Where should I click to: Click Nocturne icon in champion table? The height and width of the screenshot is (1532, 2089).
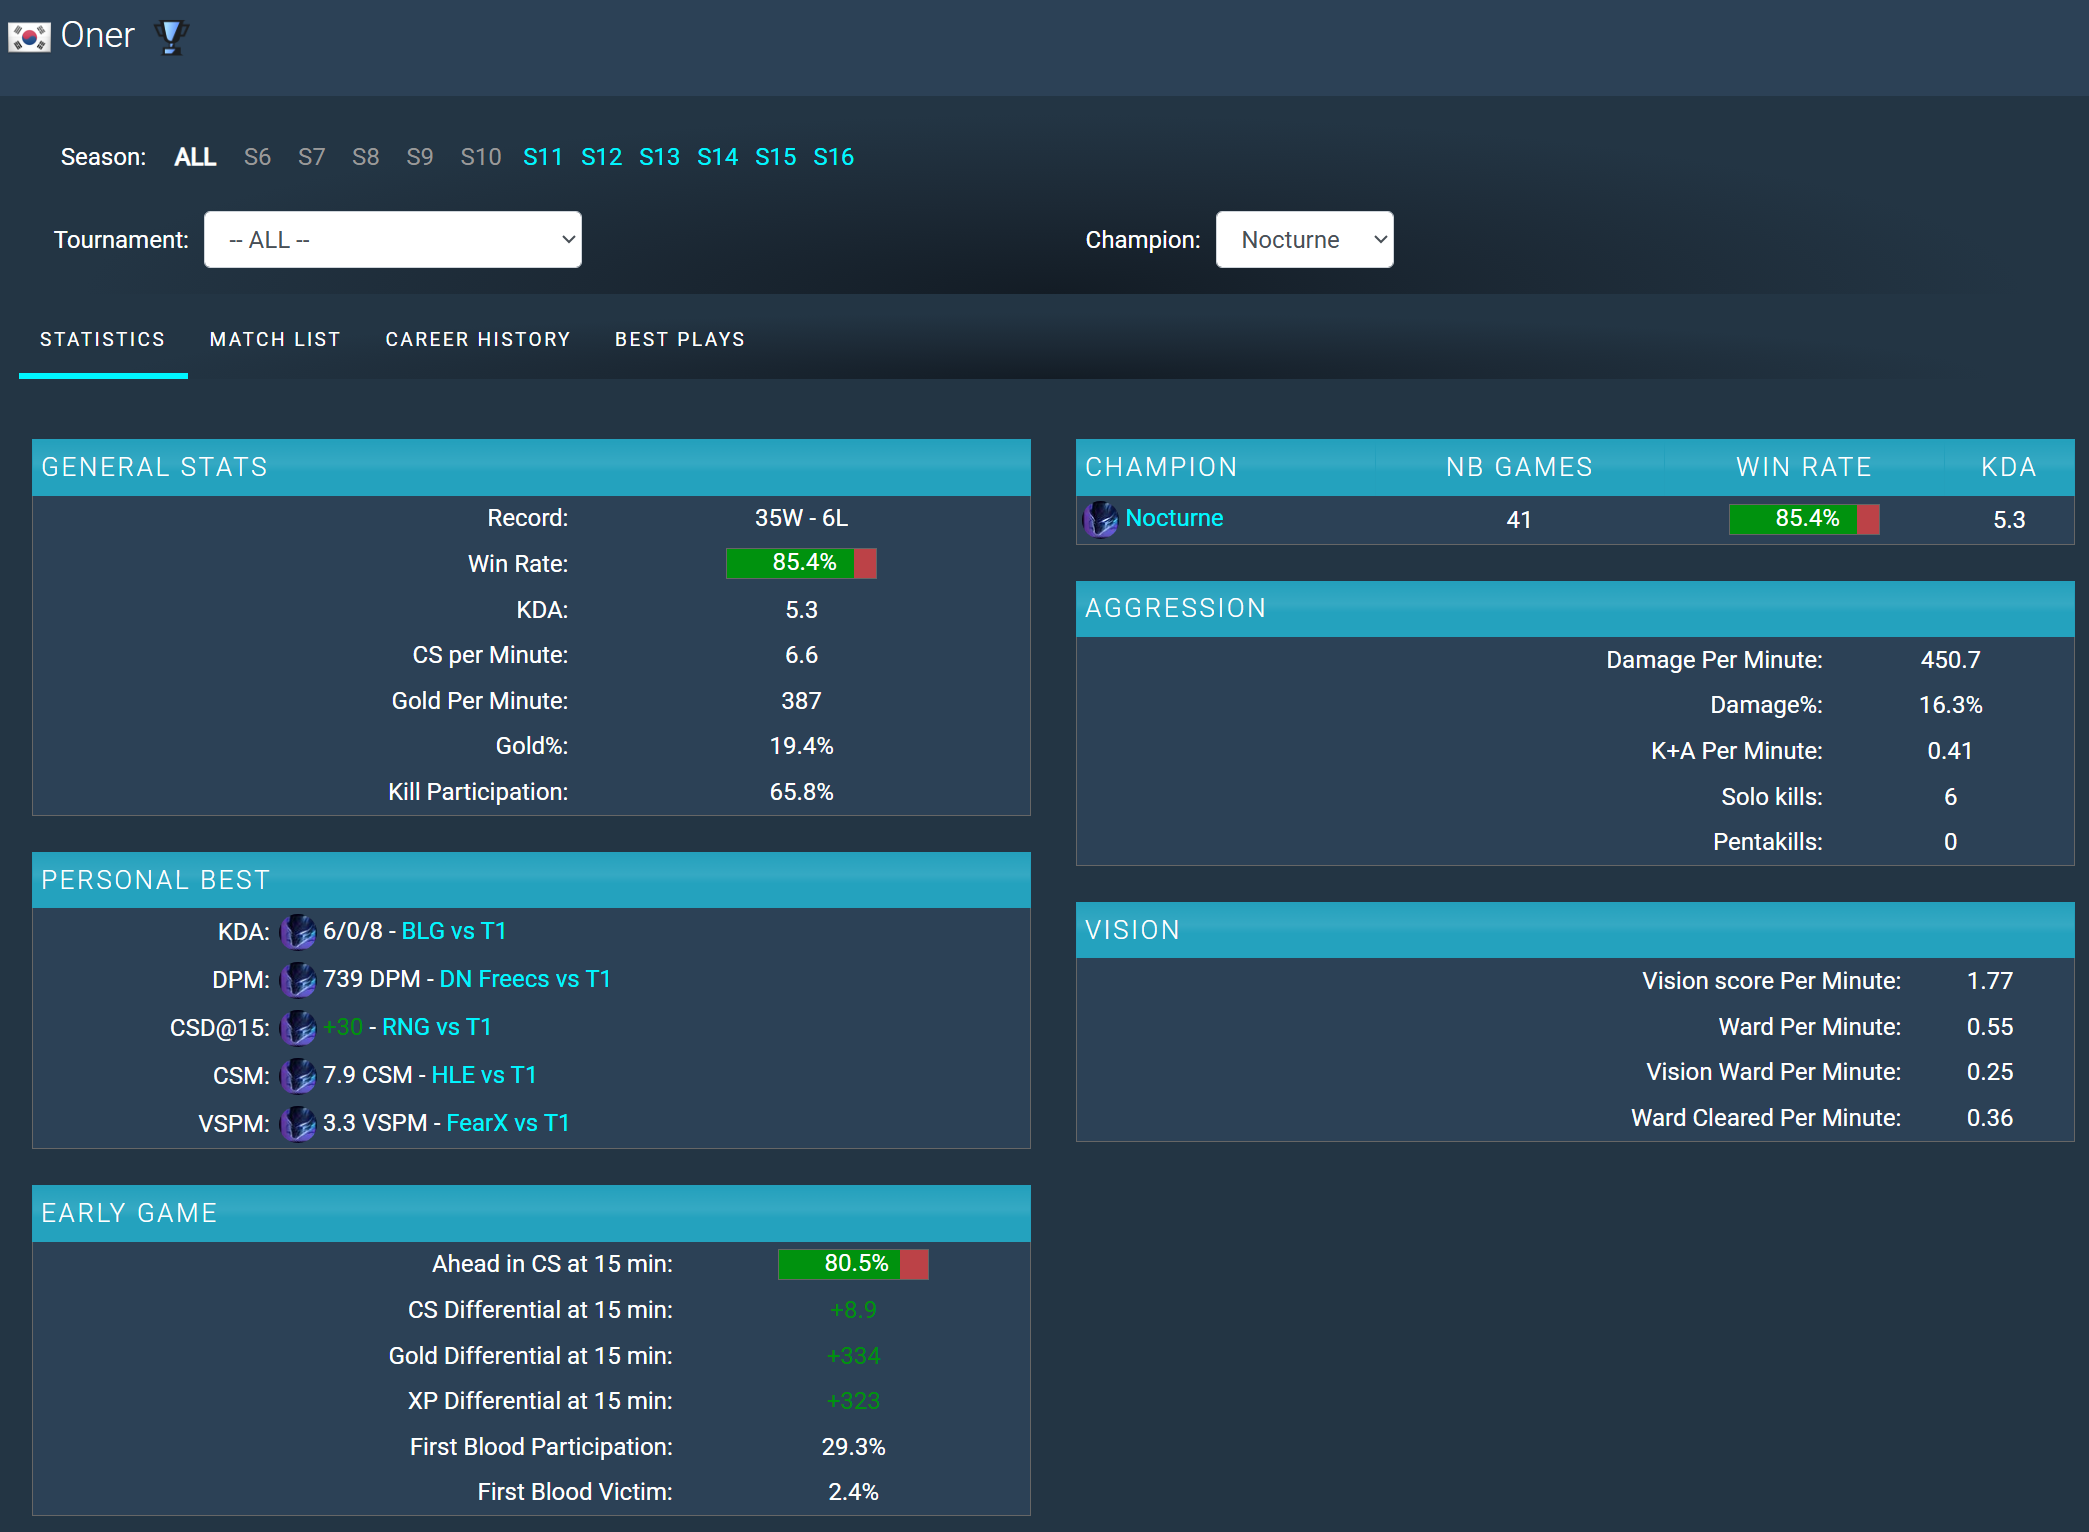click(x=1101, y=519)
